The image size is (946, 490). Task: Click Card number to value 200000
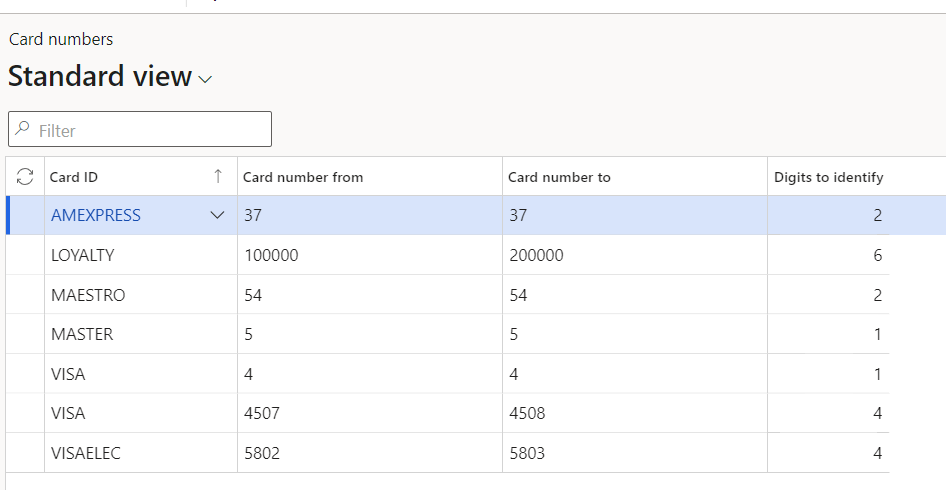tap(536, 255)
